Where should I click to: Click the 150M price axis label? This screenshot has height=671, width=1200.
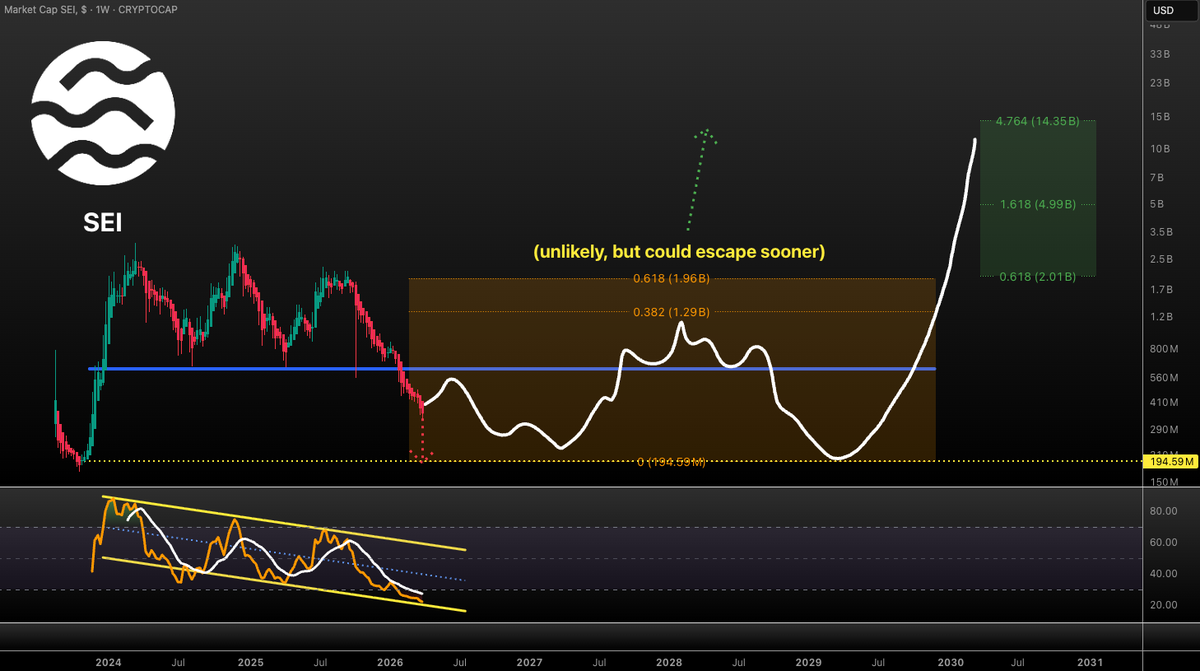coord(1164,482)
